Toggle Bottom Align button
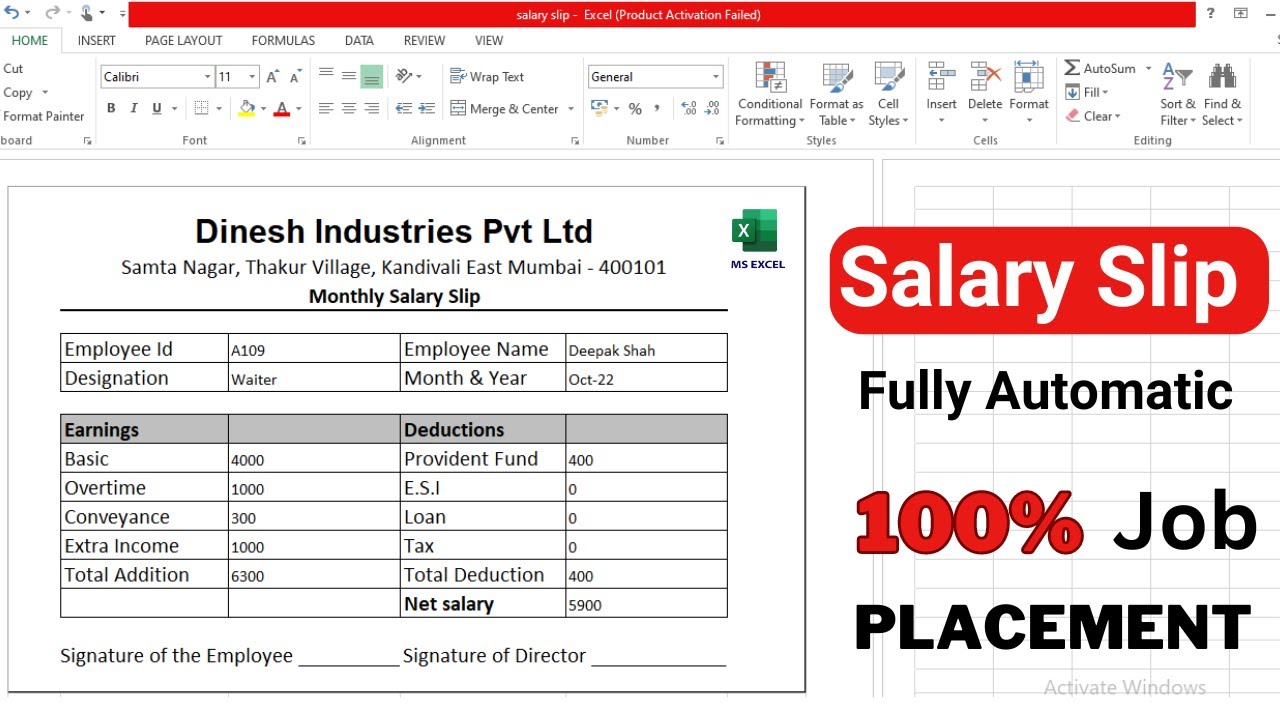The height and width of the screenshot is (720, 1280). (x=371, y=76)
